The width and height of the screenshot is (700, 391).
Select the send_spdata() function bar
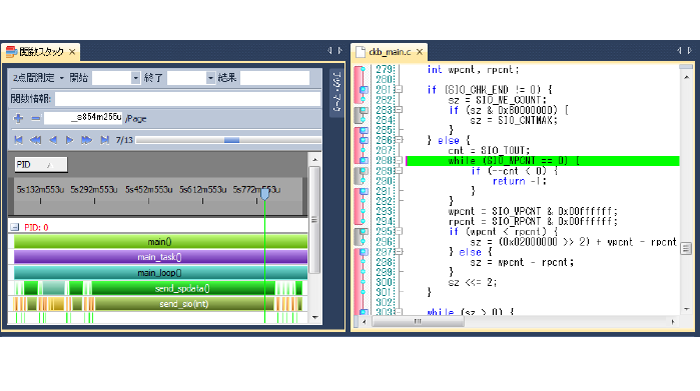182,288
